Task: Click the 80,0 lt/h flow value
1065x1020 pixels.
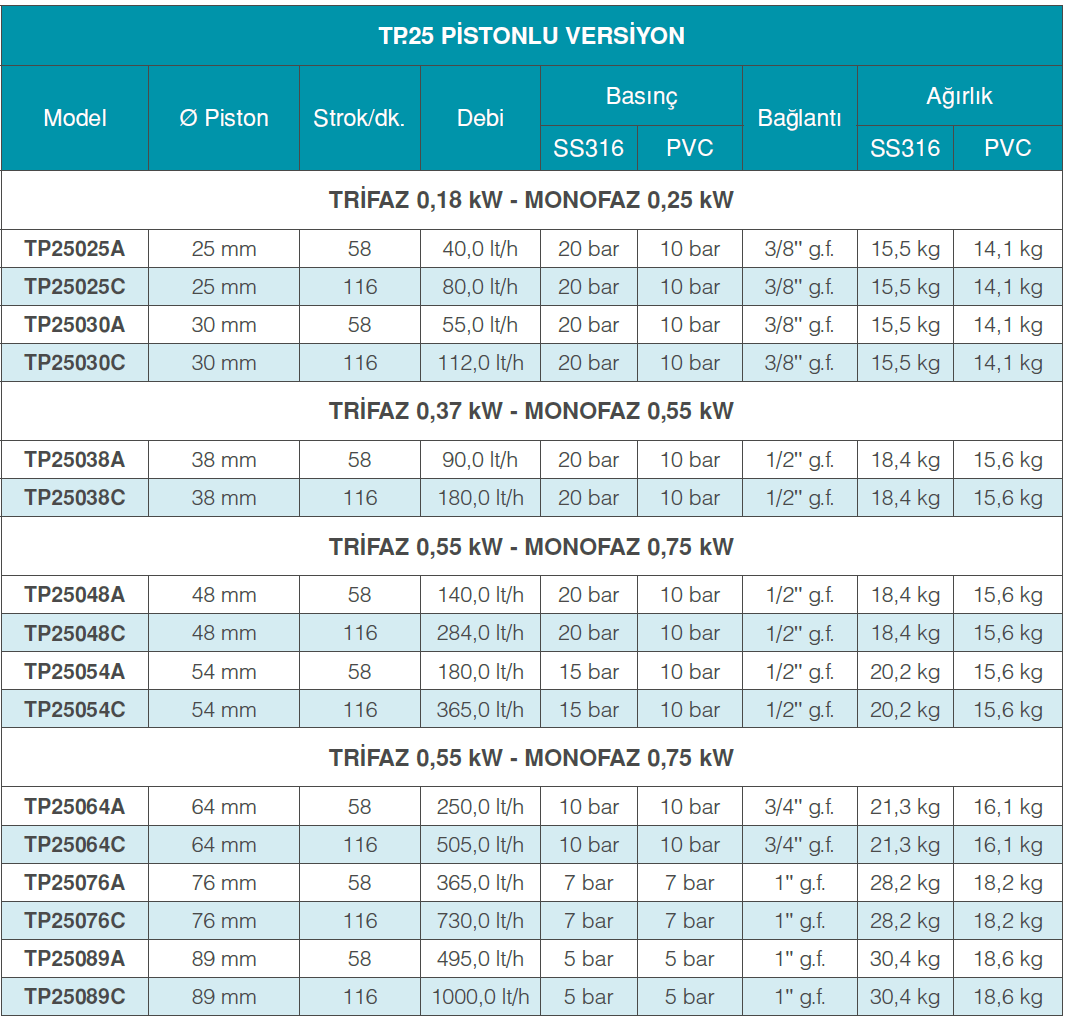Action: point(480,287)
